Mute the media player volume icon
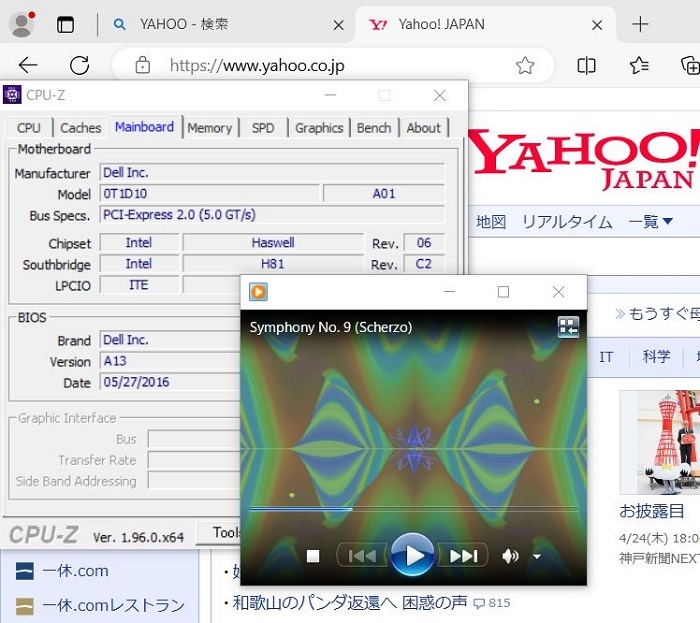 [x=510, y=556]
